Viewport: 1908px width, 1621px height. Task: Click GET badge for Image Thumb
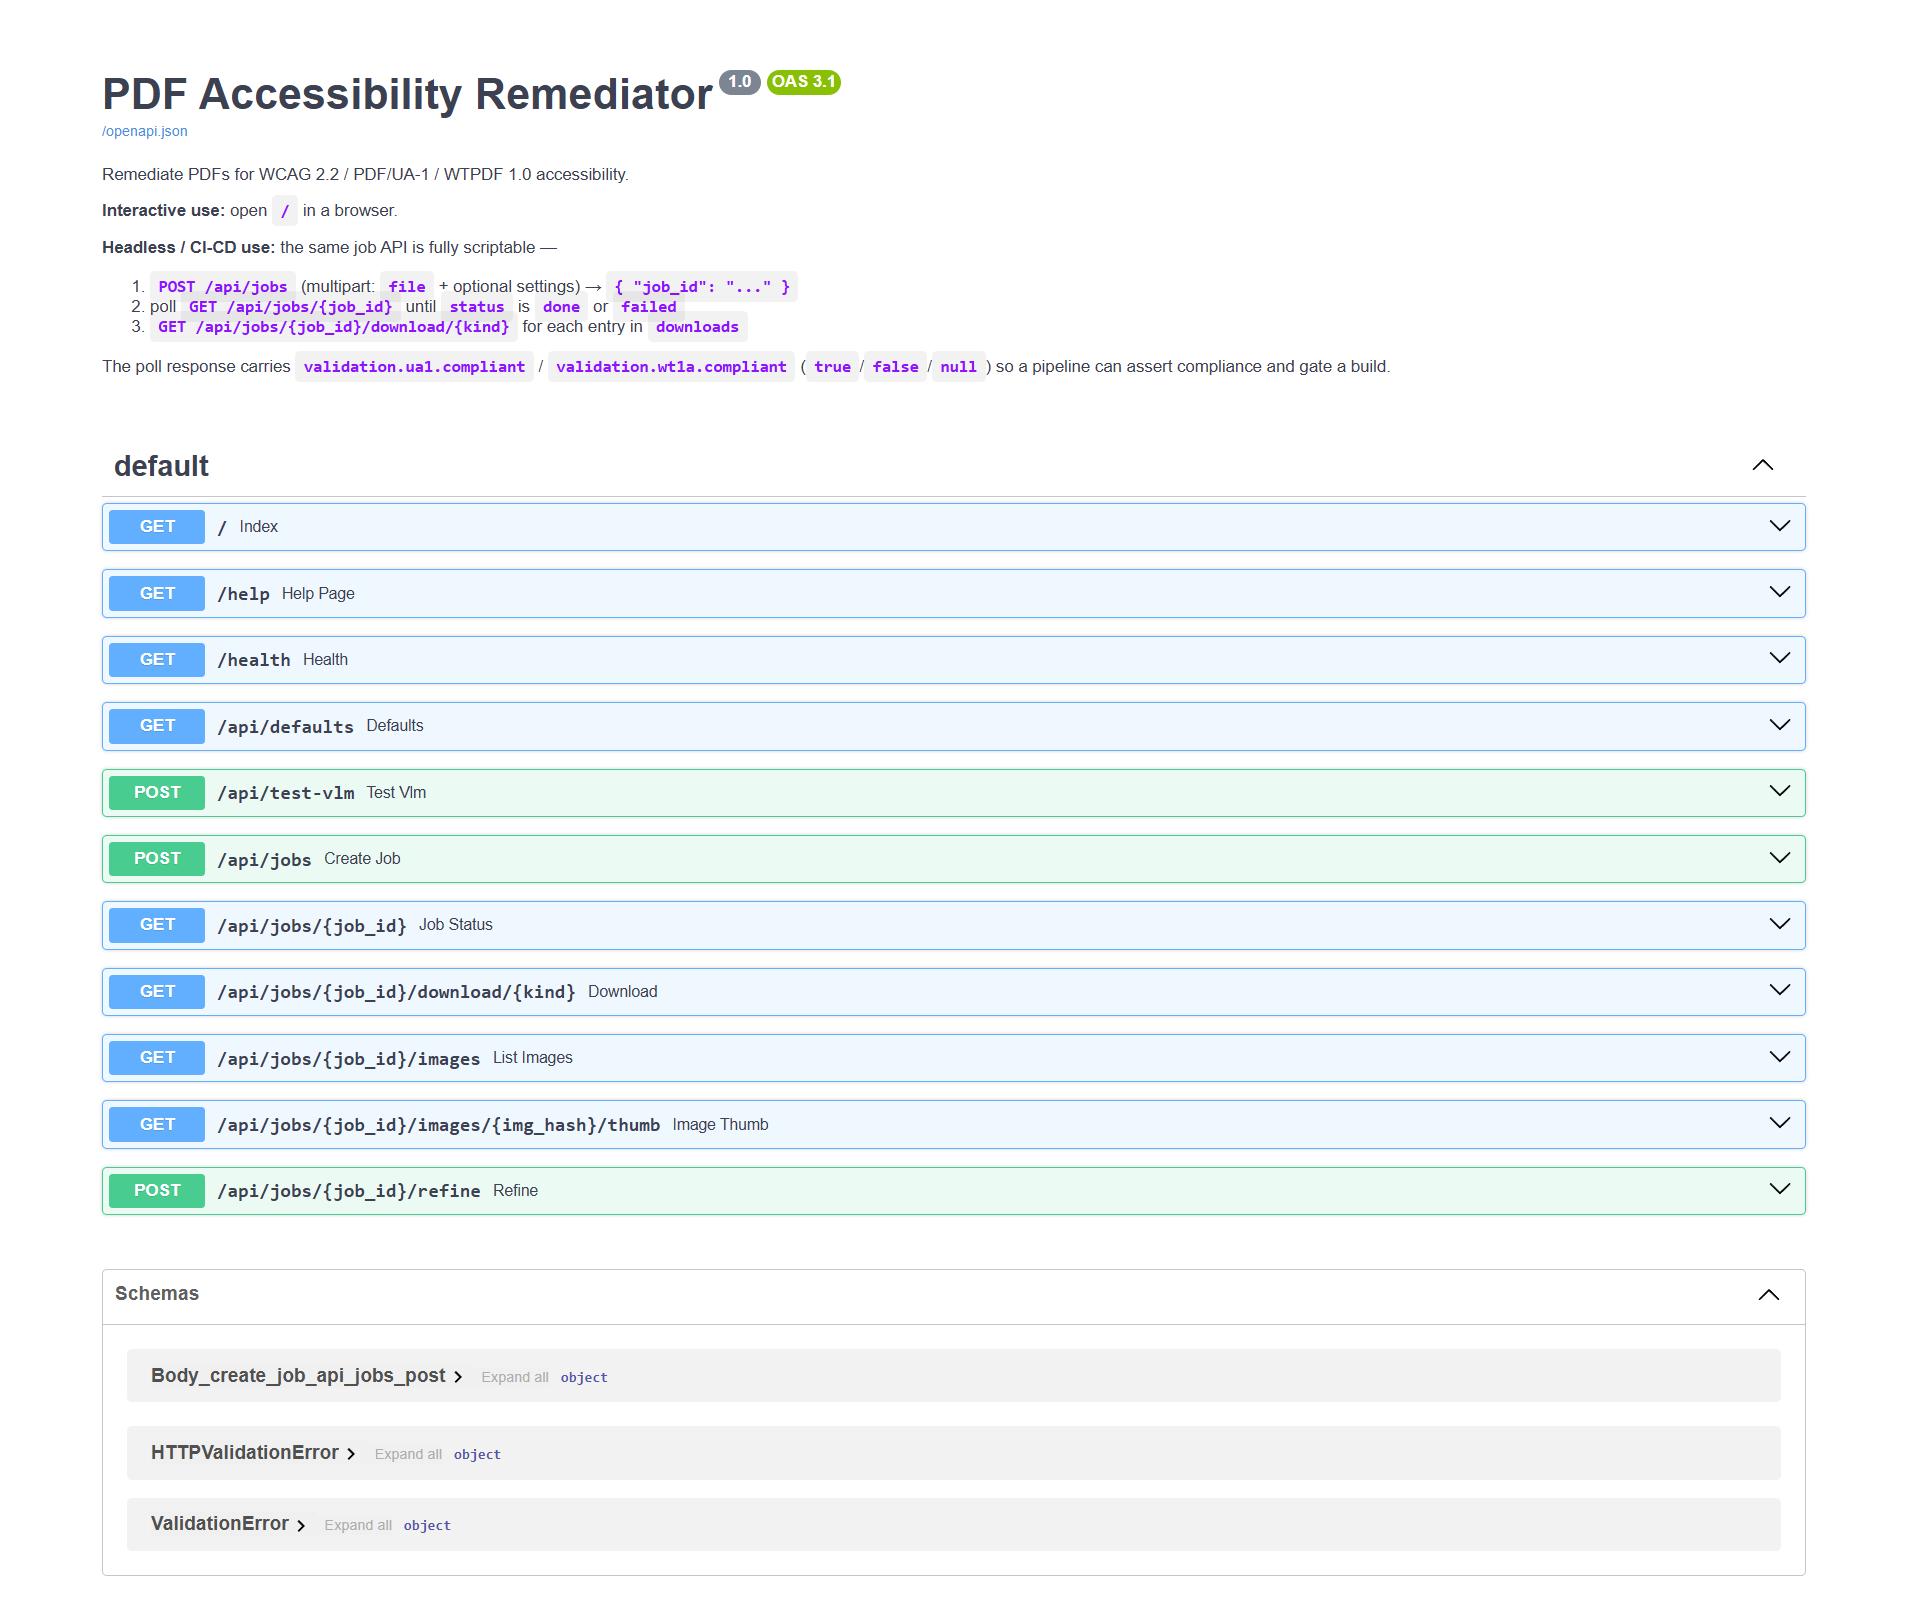[x=157, y=1125]
